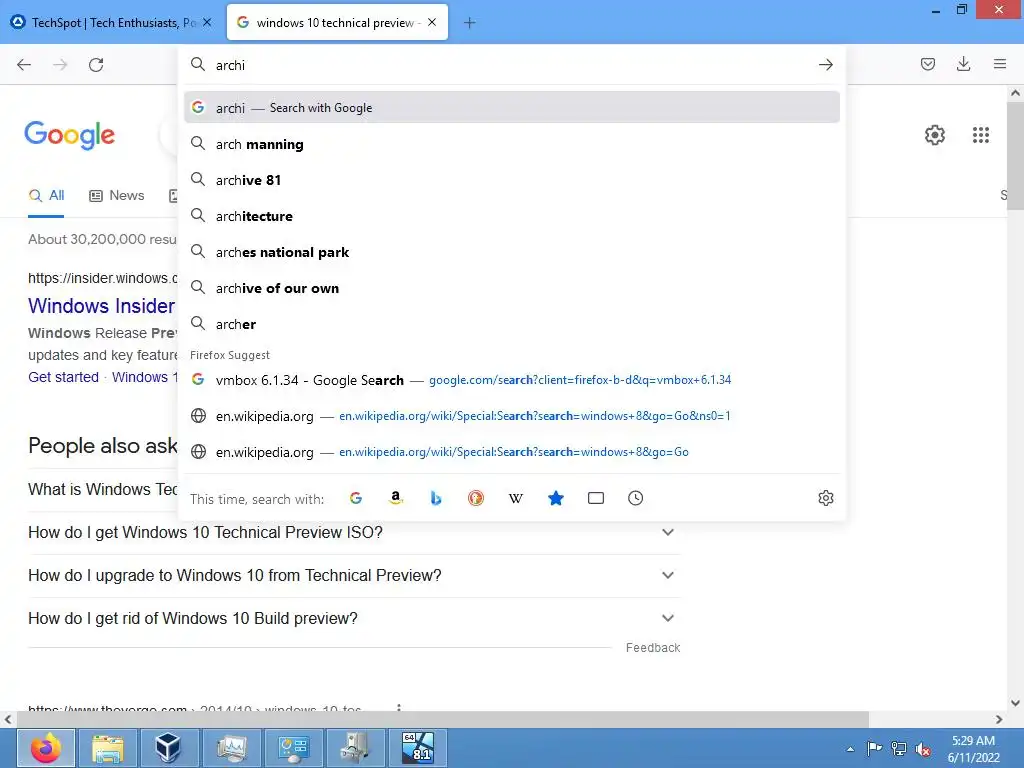Search open tabs using the tab icon
This screenshot has height=768, width=1024.
click(596, 498)
